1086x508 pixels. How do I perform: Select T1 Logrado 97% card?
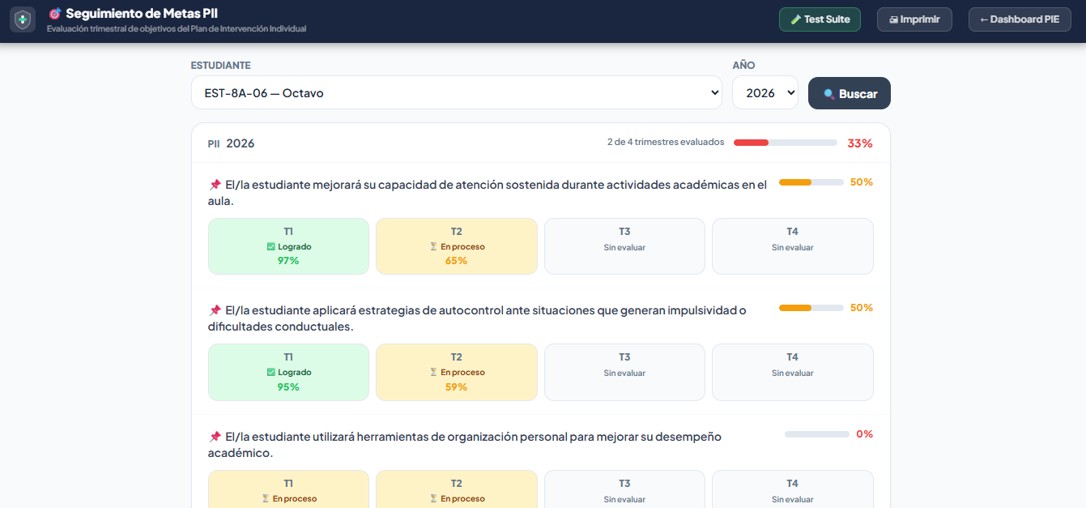288,246
